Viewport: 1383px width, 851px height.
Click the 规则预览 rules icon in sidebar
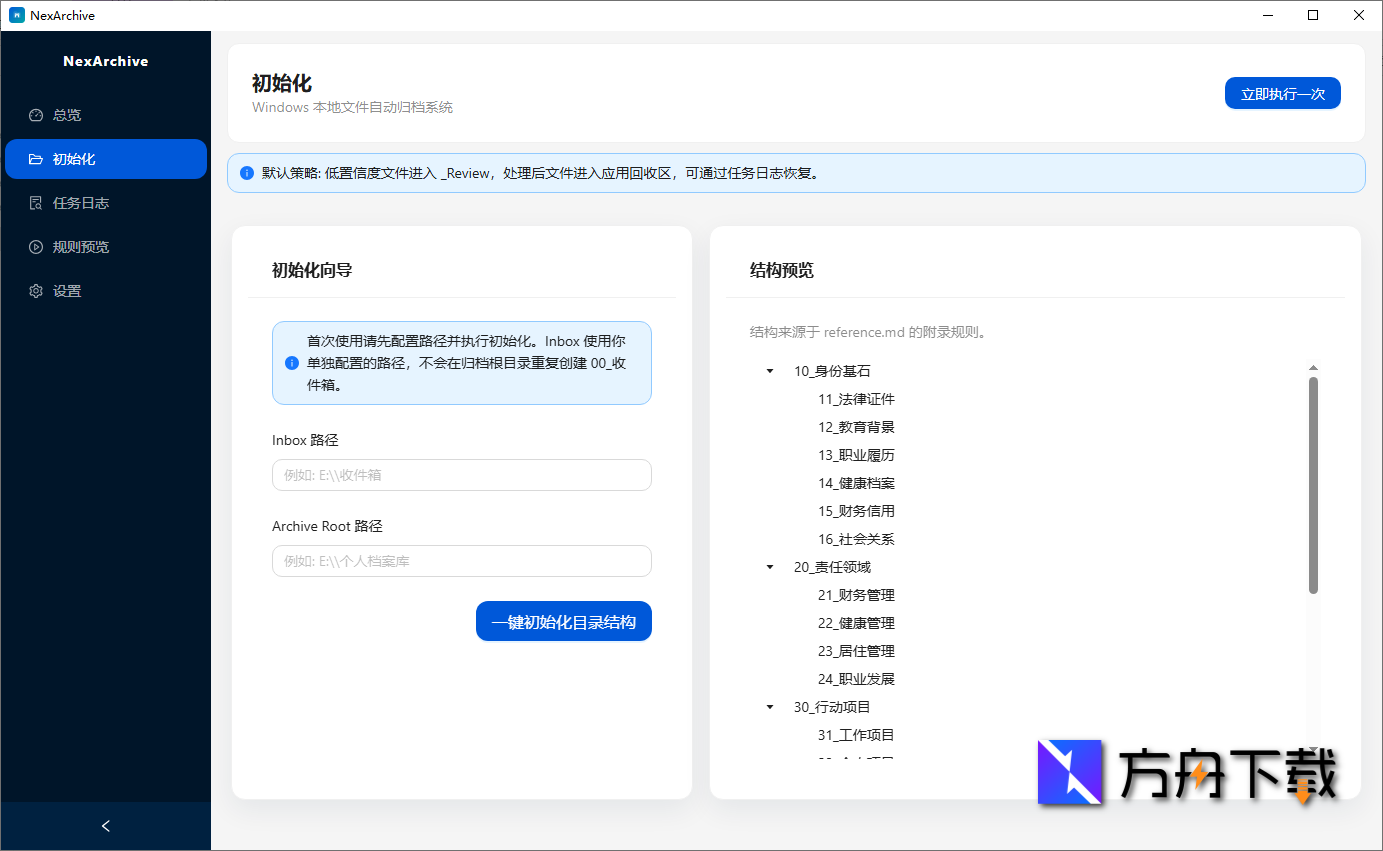pyautogui.click(x=36, y=246)
